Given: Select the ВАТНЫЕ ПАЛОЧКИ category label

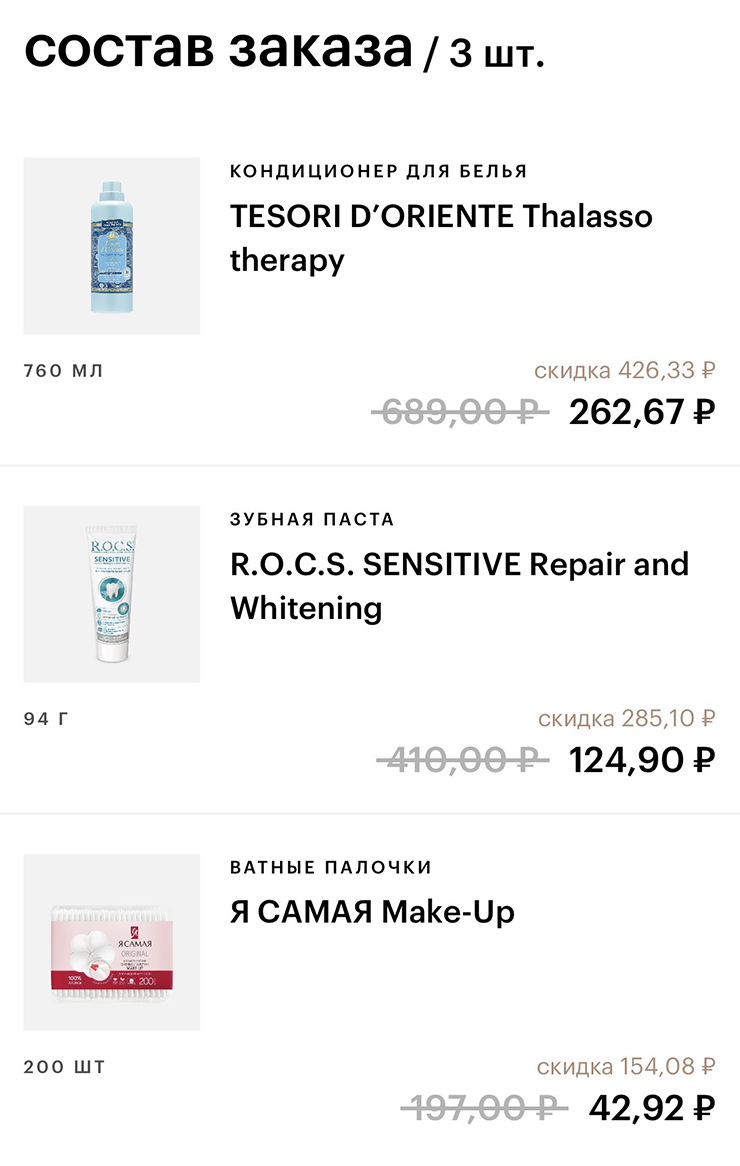Looking at the screenshot, I should pos(331,867).
